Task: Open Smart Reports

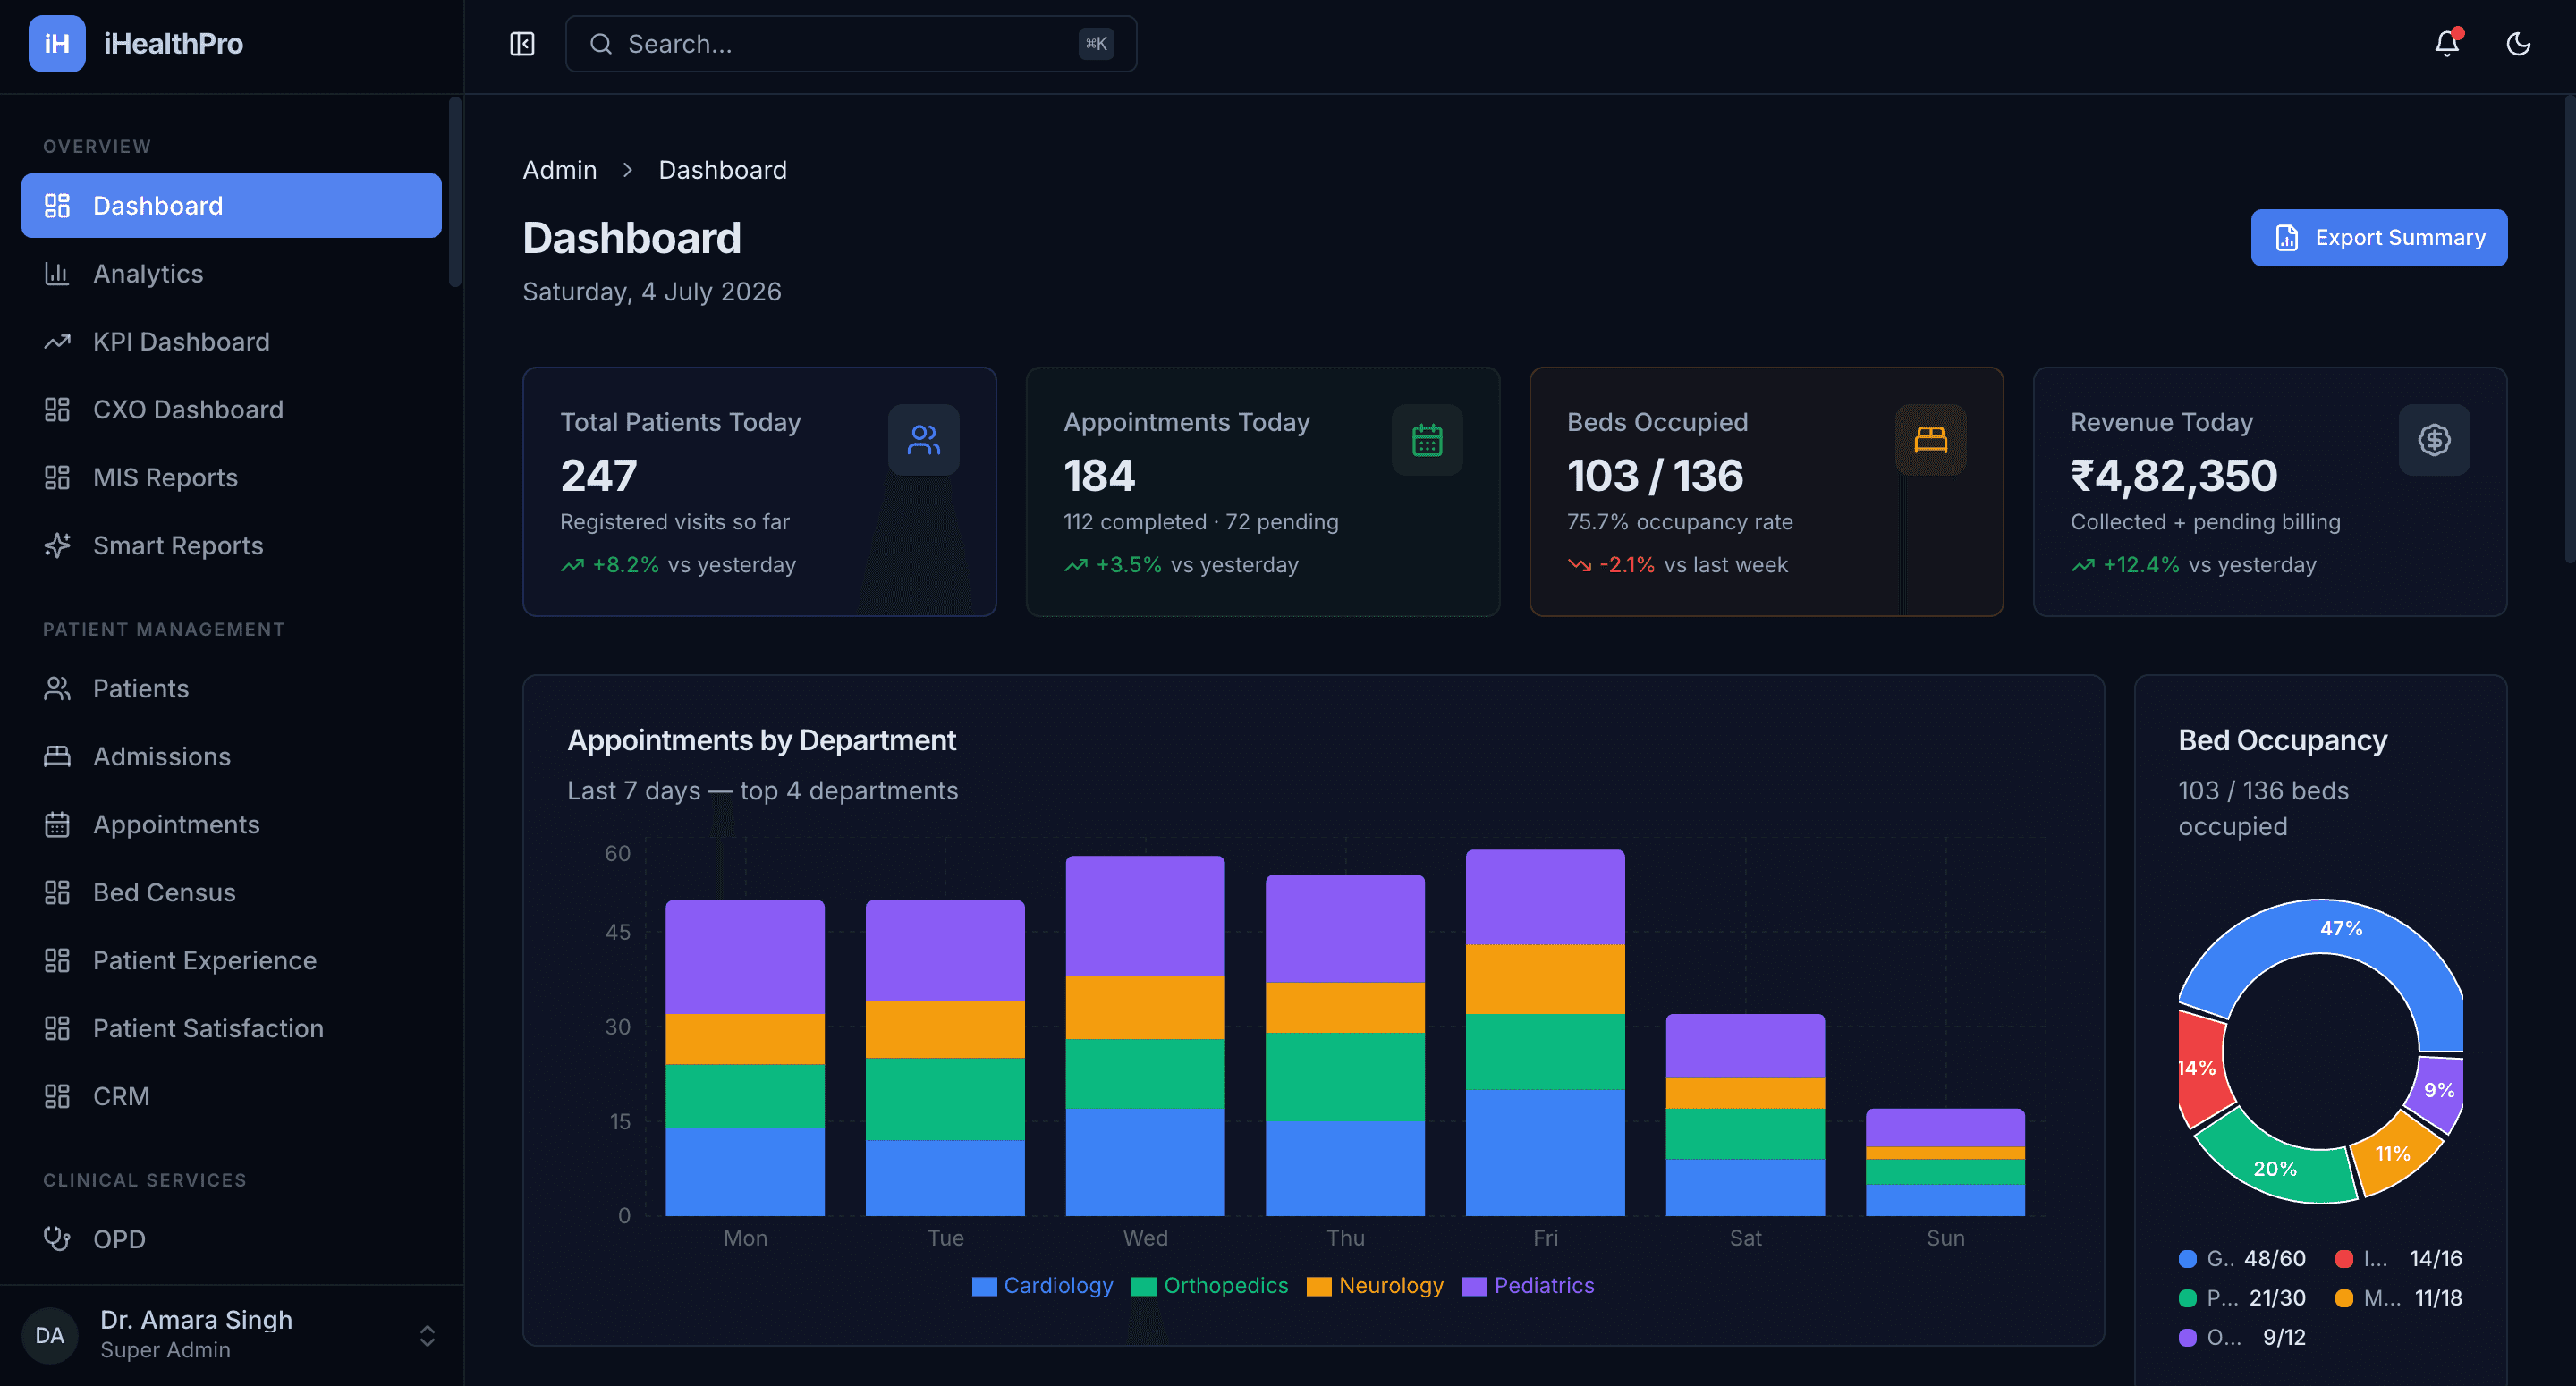Action: tap(231, 546)
